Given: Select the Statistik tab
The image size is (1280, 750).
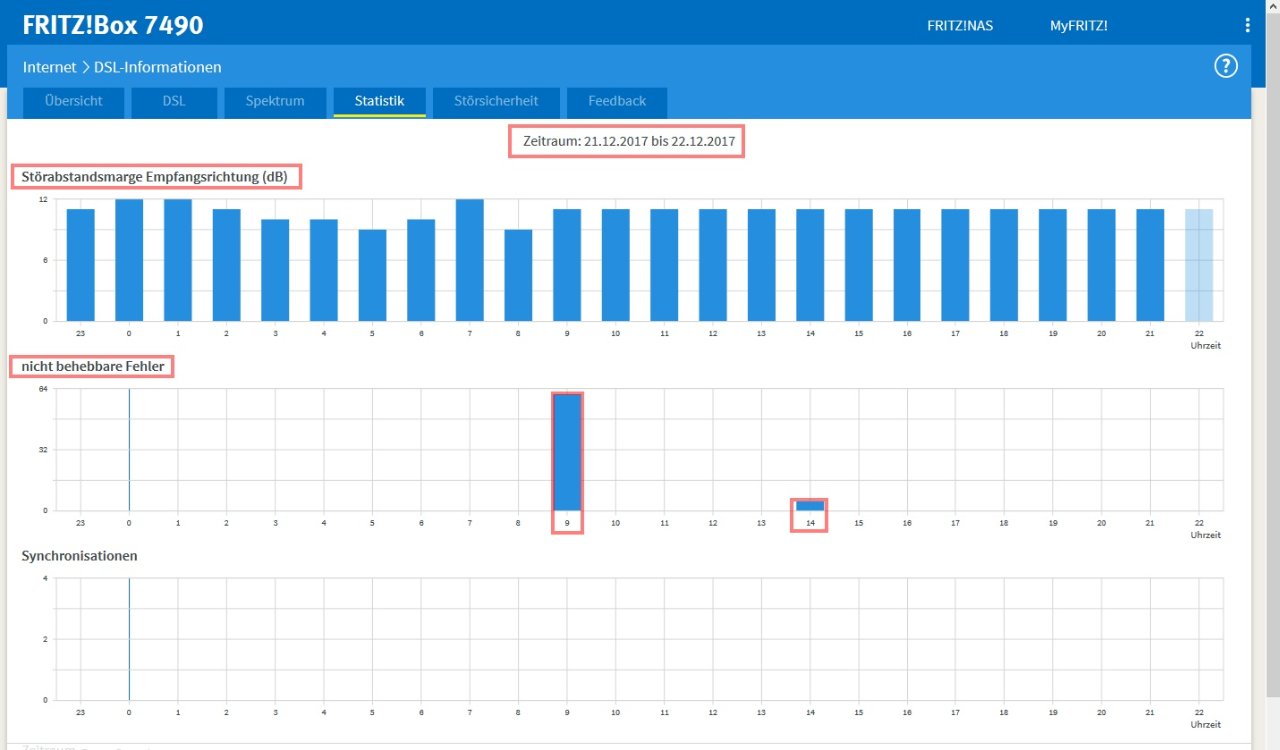Looking at the screenshot, I should pyautogui.click(x=379, y=101).
